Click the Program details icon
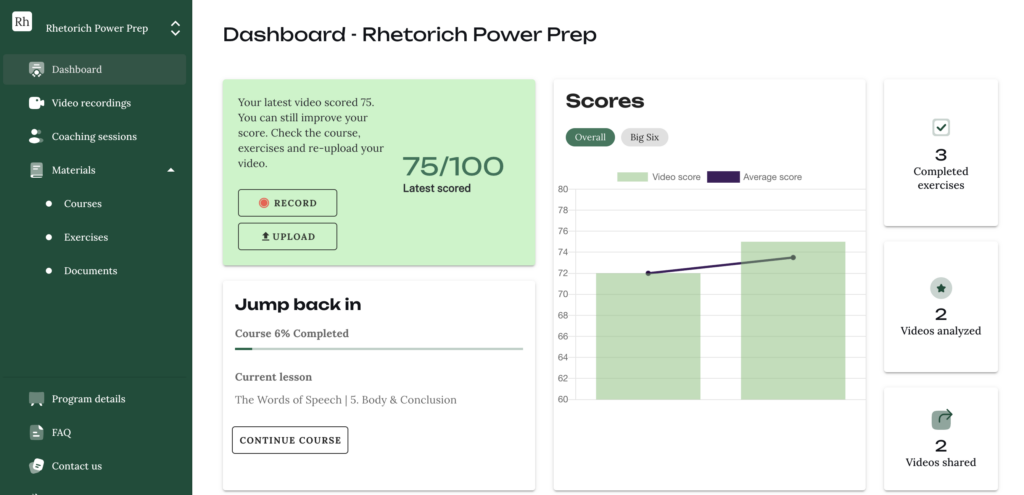Viewport: 1024px width, 495px height. 37,399
